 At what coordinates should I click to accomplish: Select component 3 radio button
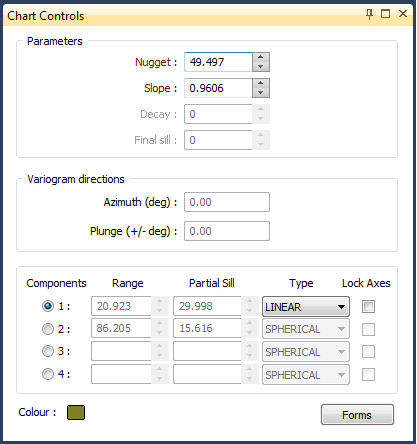pyautogui.click(x=48, y=351)
